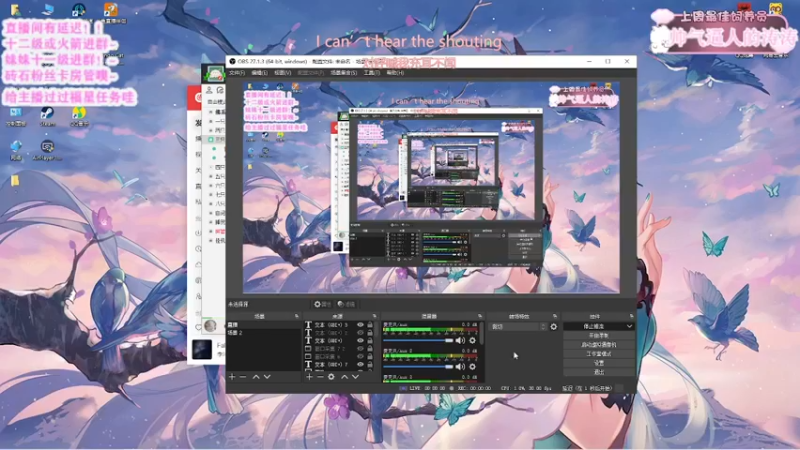Open the 网络 desktop icon

[16, 151]
